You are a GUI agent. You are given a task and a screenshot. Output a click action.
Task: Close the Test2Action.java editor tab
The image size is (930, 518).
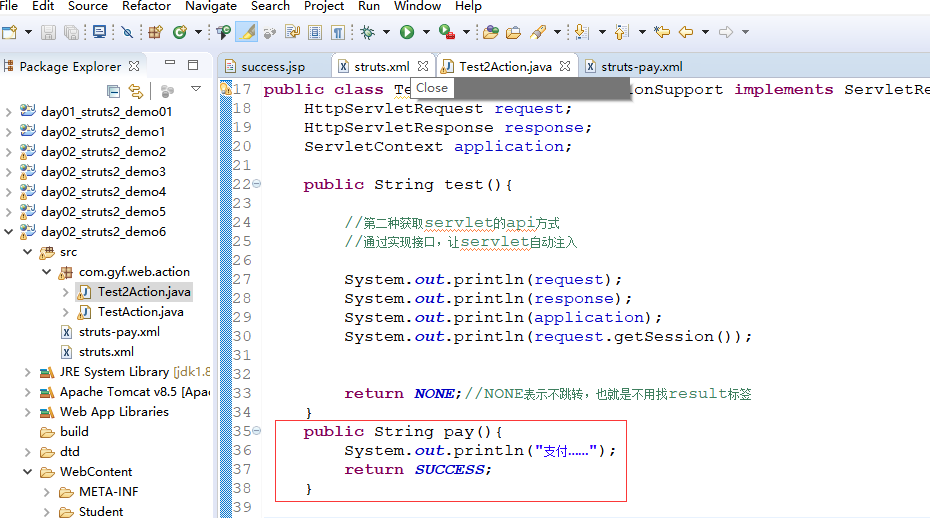(565, 66)
